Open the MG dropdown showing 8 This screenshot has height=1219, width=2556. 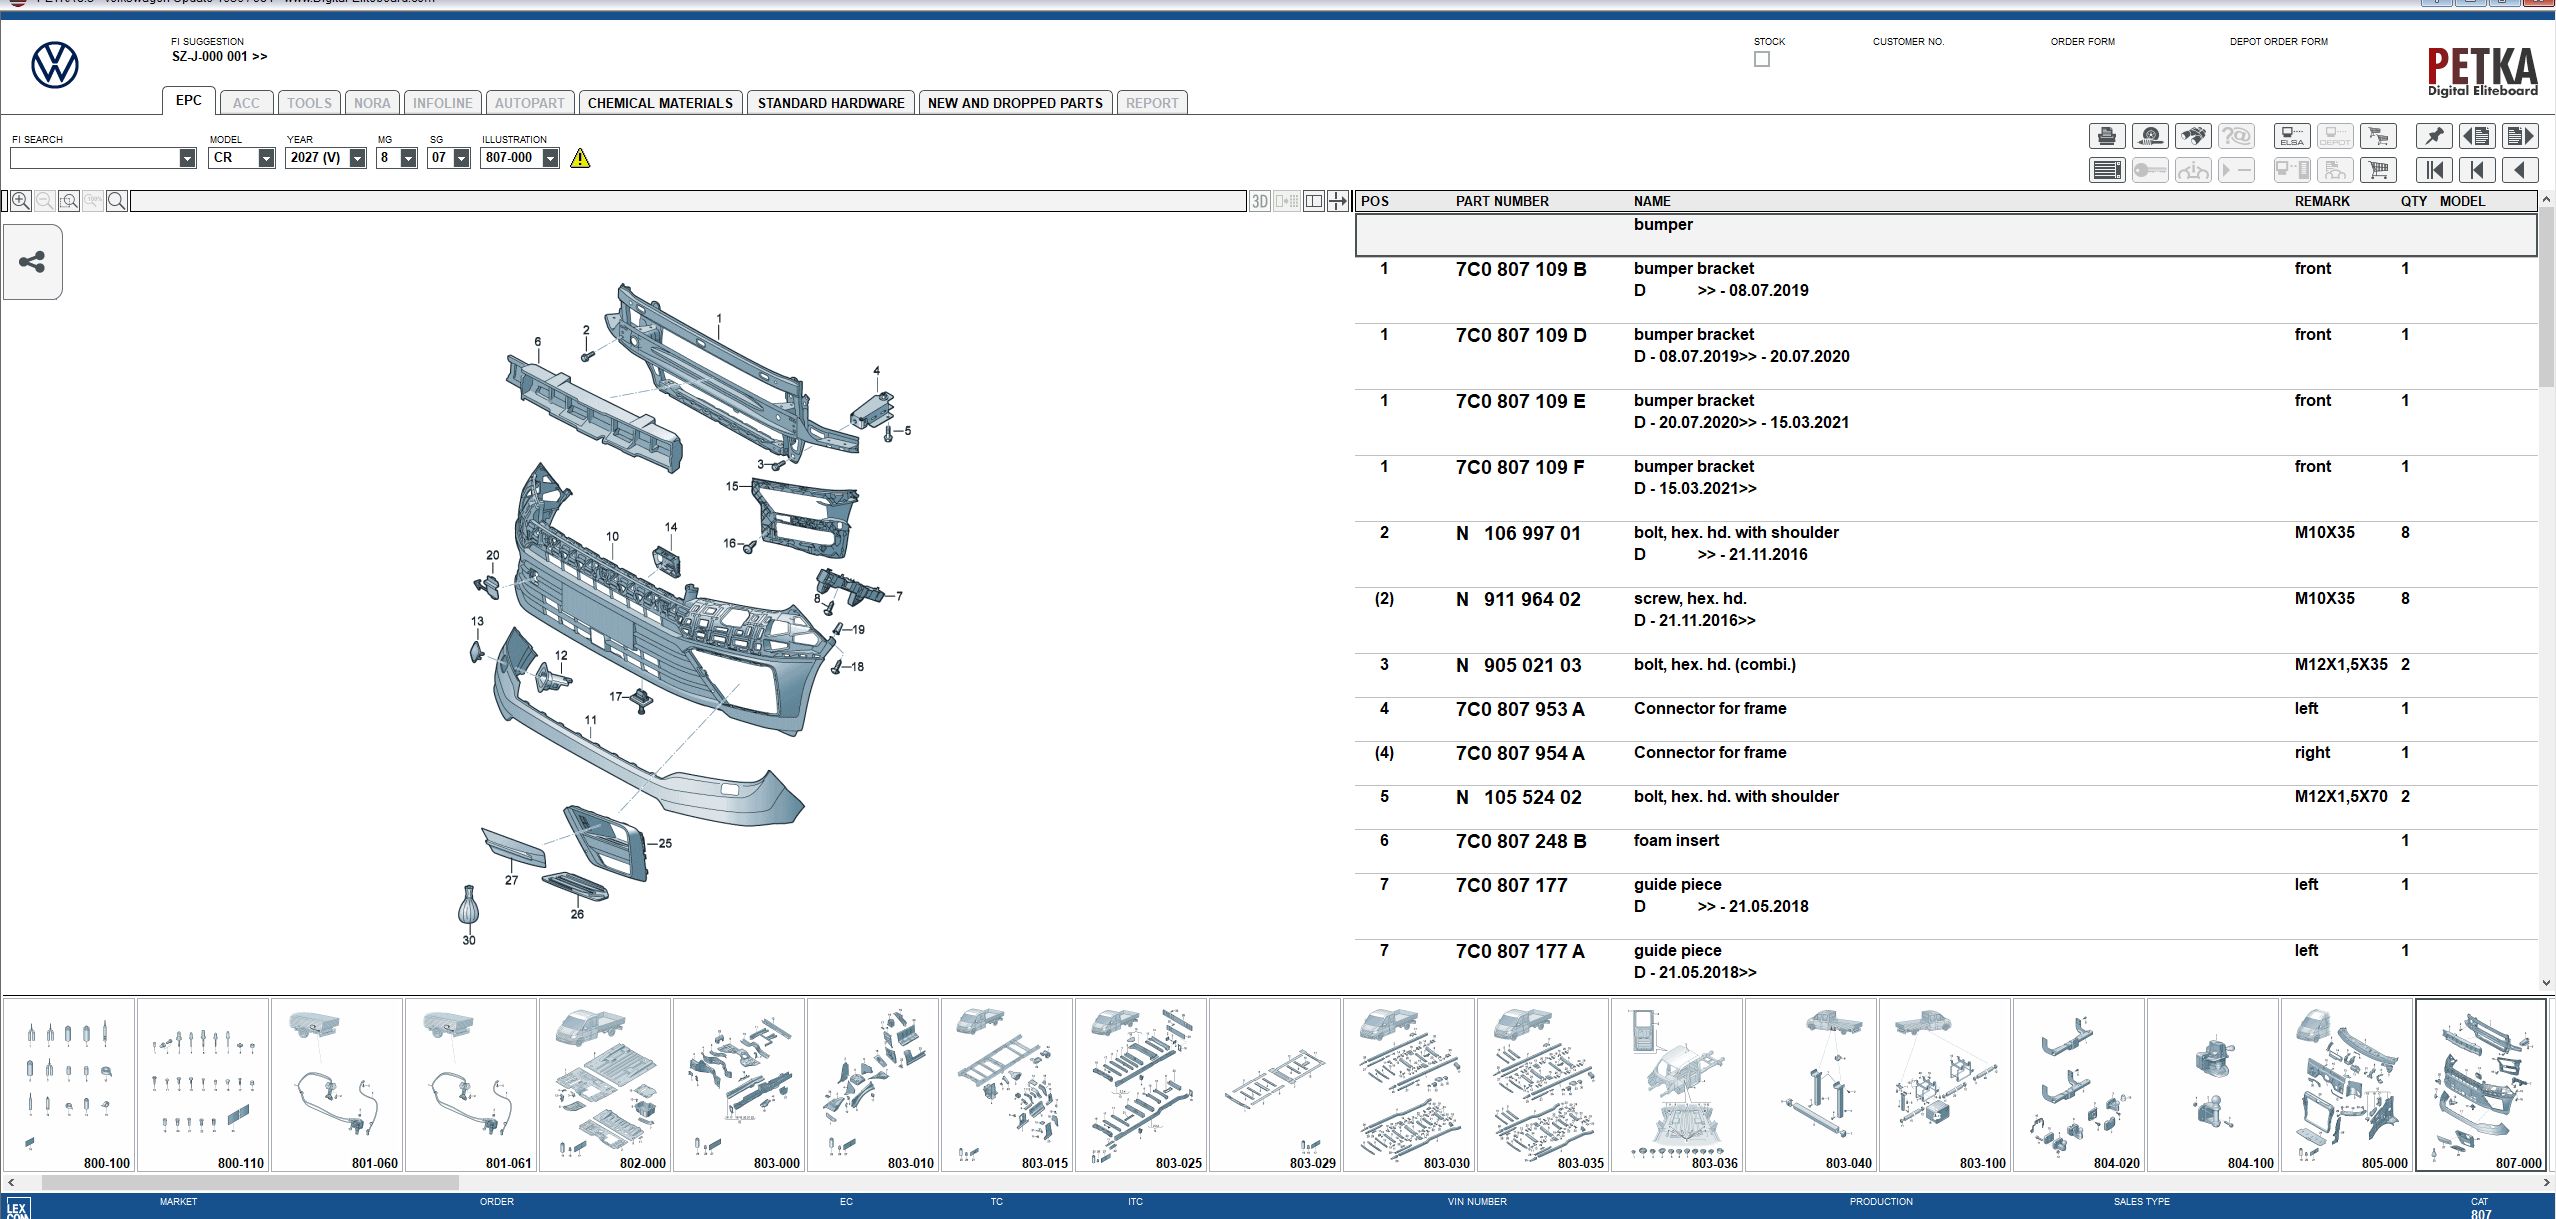(x=408, y=158)
